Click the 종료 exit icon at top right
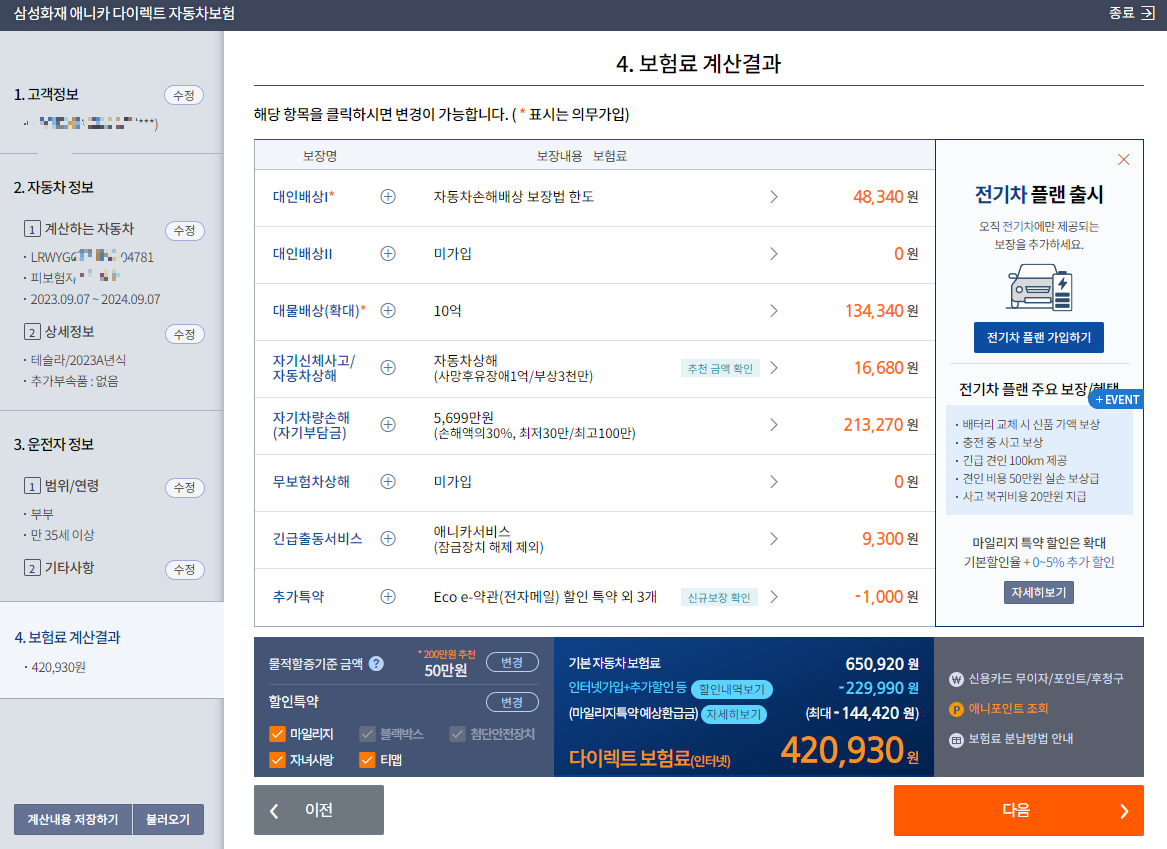 coord(1147,13)
